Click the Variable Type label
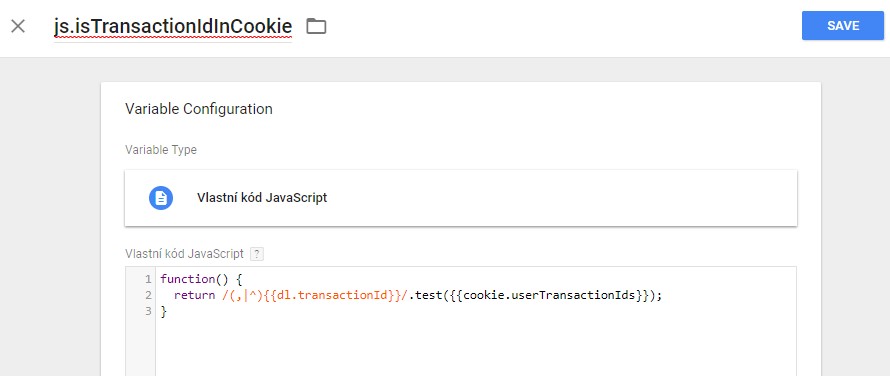Screen dimensions: 890x376 point(161,150)
